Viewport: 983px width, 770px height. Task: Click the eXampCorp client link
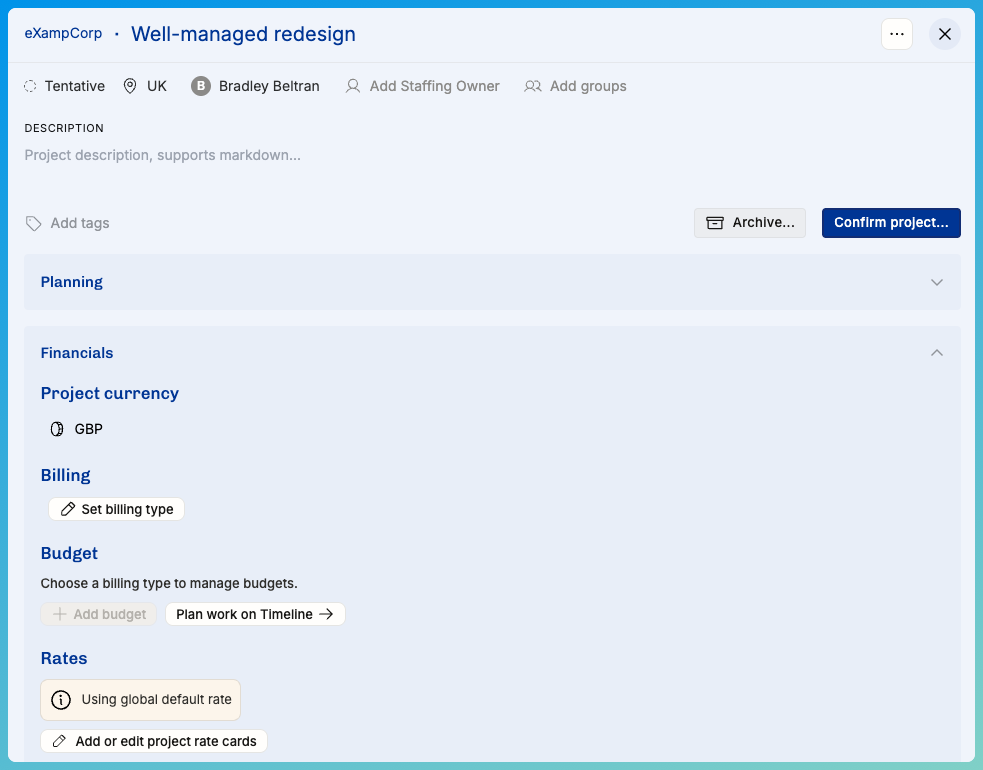click(63, 34)
